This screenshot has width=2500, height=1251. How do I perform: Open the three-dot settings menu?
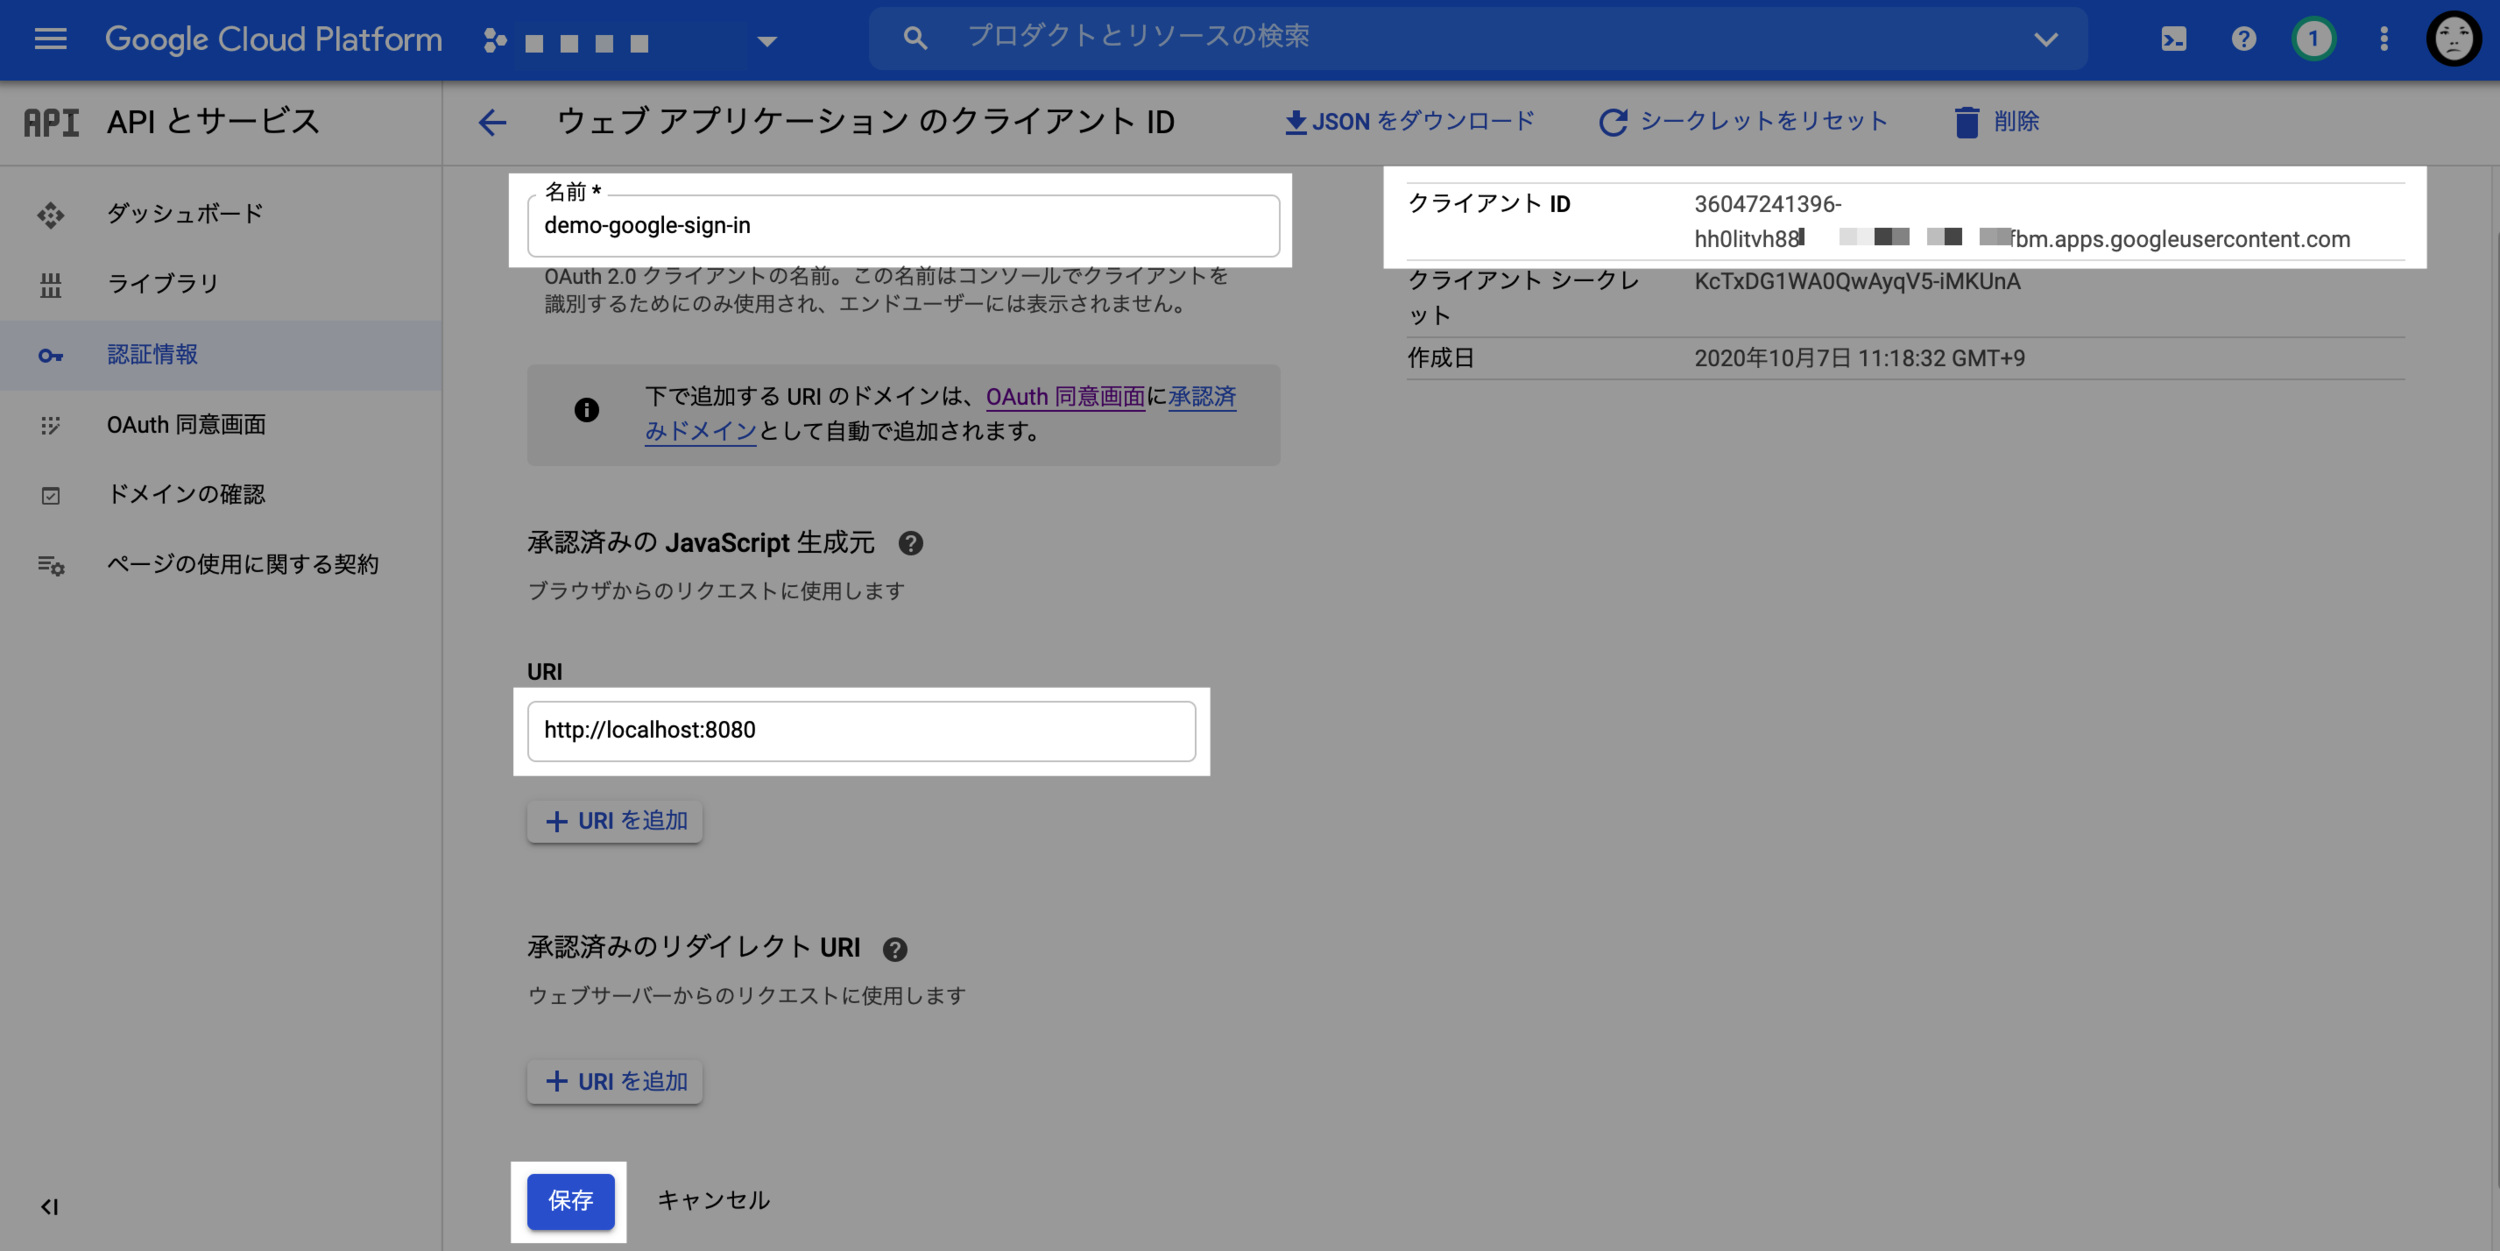2384,39
